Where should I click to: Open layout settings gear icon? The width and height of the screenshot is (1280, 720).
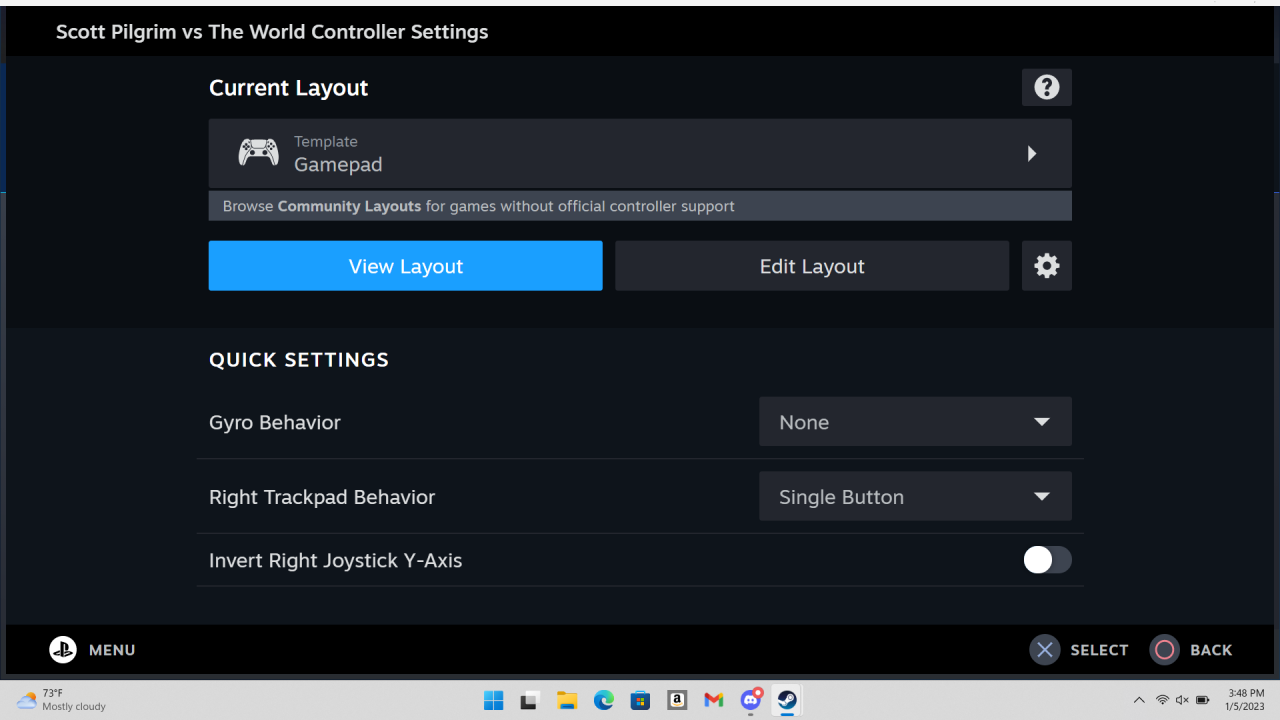1046,266
